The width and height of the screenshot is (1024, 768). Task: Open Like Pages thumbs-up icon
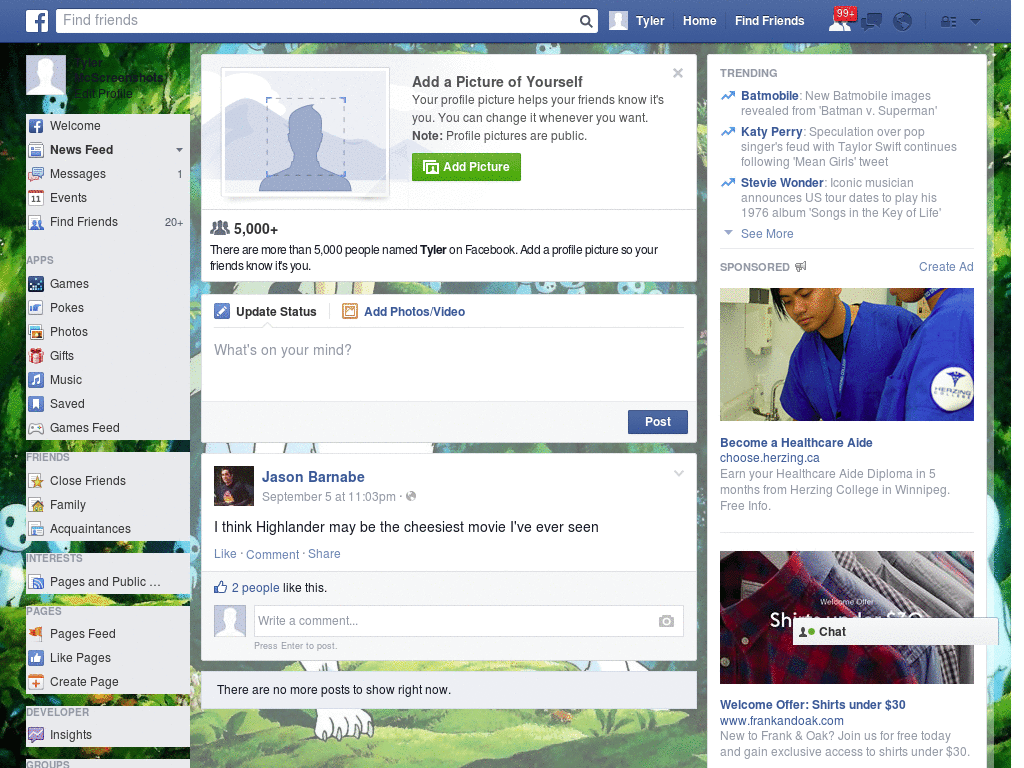[36, 658]
